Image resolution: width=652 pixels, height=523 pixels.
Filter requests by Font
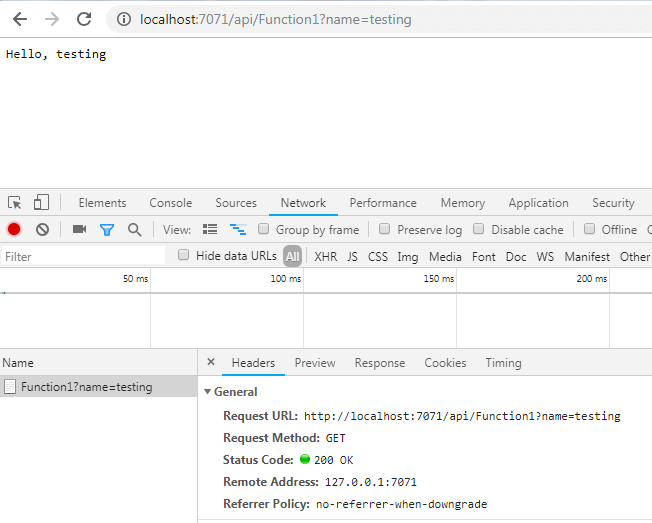click(484, 257)
